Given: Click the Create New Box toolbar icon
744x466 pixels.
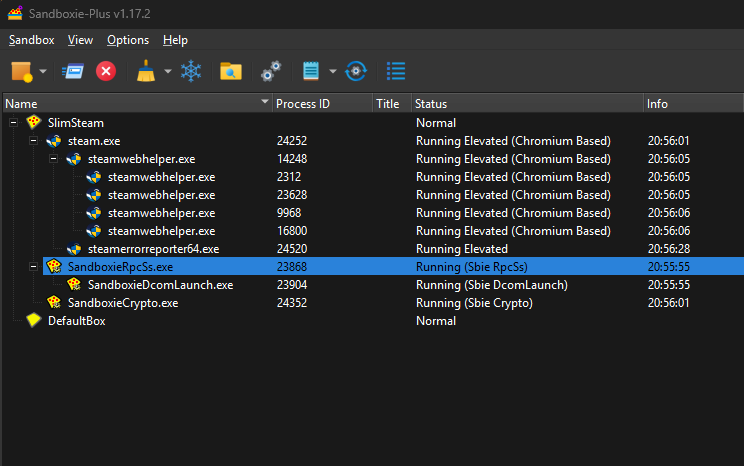Looking at the screenshot, I should click(x=22, y=72).
